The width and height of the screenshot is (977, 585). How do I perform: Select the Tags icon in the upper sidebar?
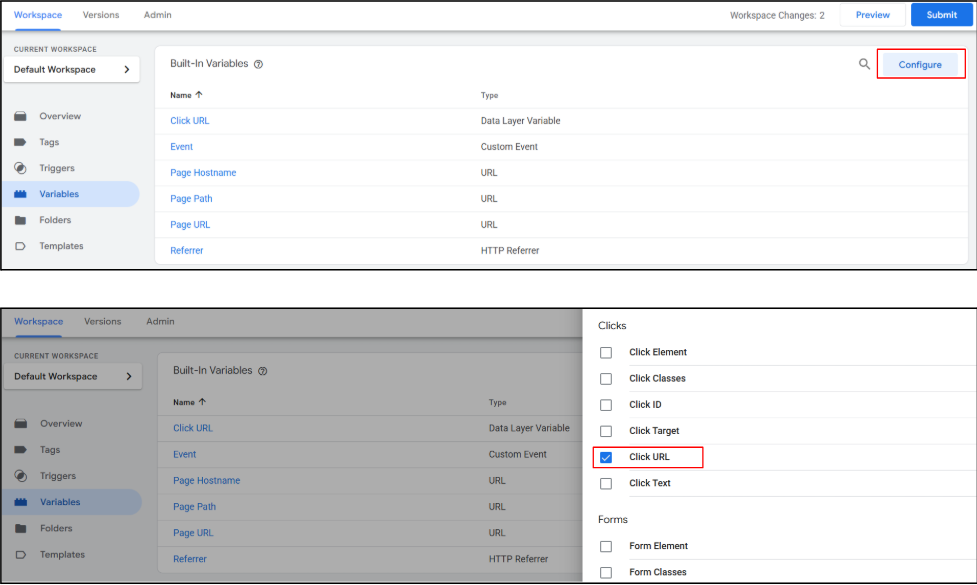click(20, 142)
